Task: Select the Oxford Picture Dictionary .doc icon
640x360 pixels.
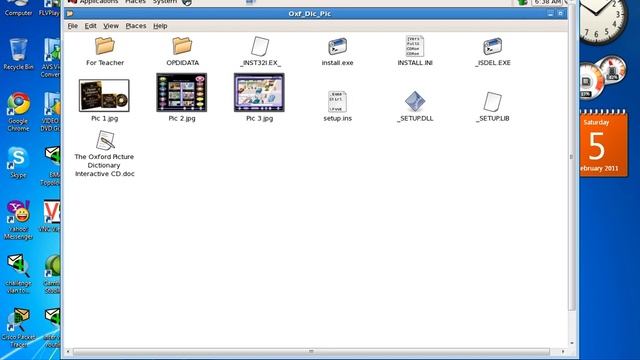Action: coord(105,140)
